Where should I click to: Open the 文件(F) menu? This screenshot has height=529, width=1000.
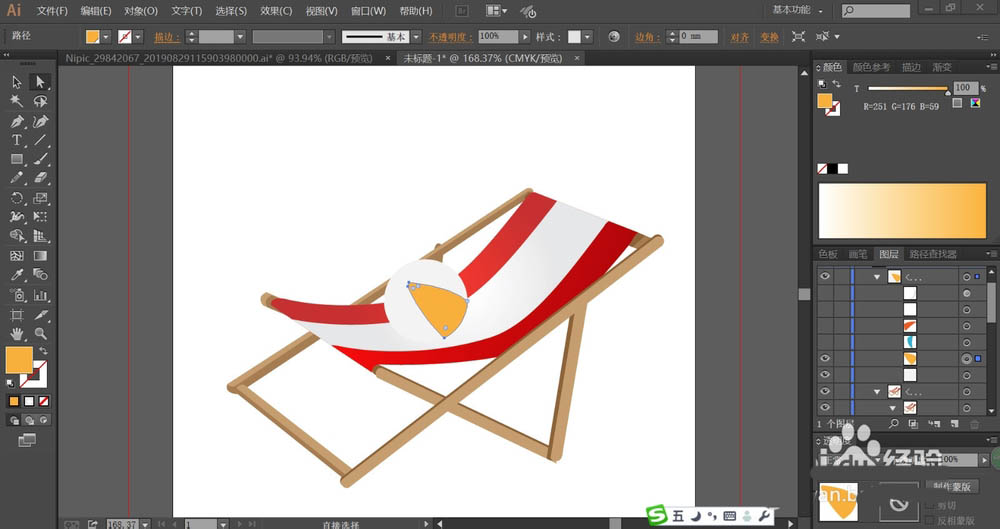[52, 11]
